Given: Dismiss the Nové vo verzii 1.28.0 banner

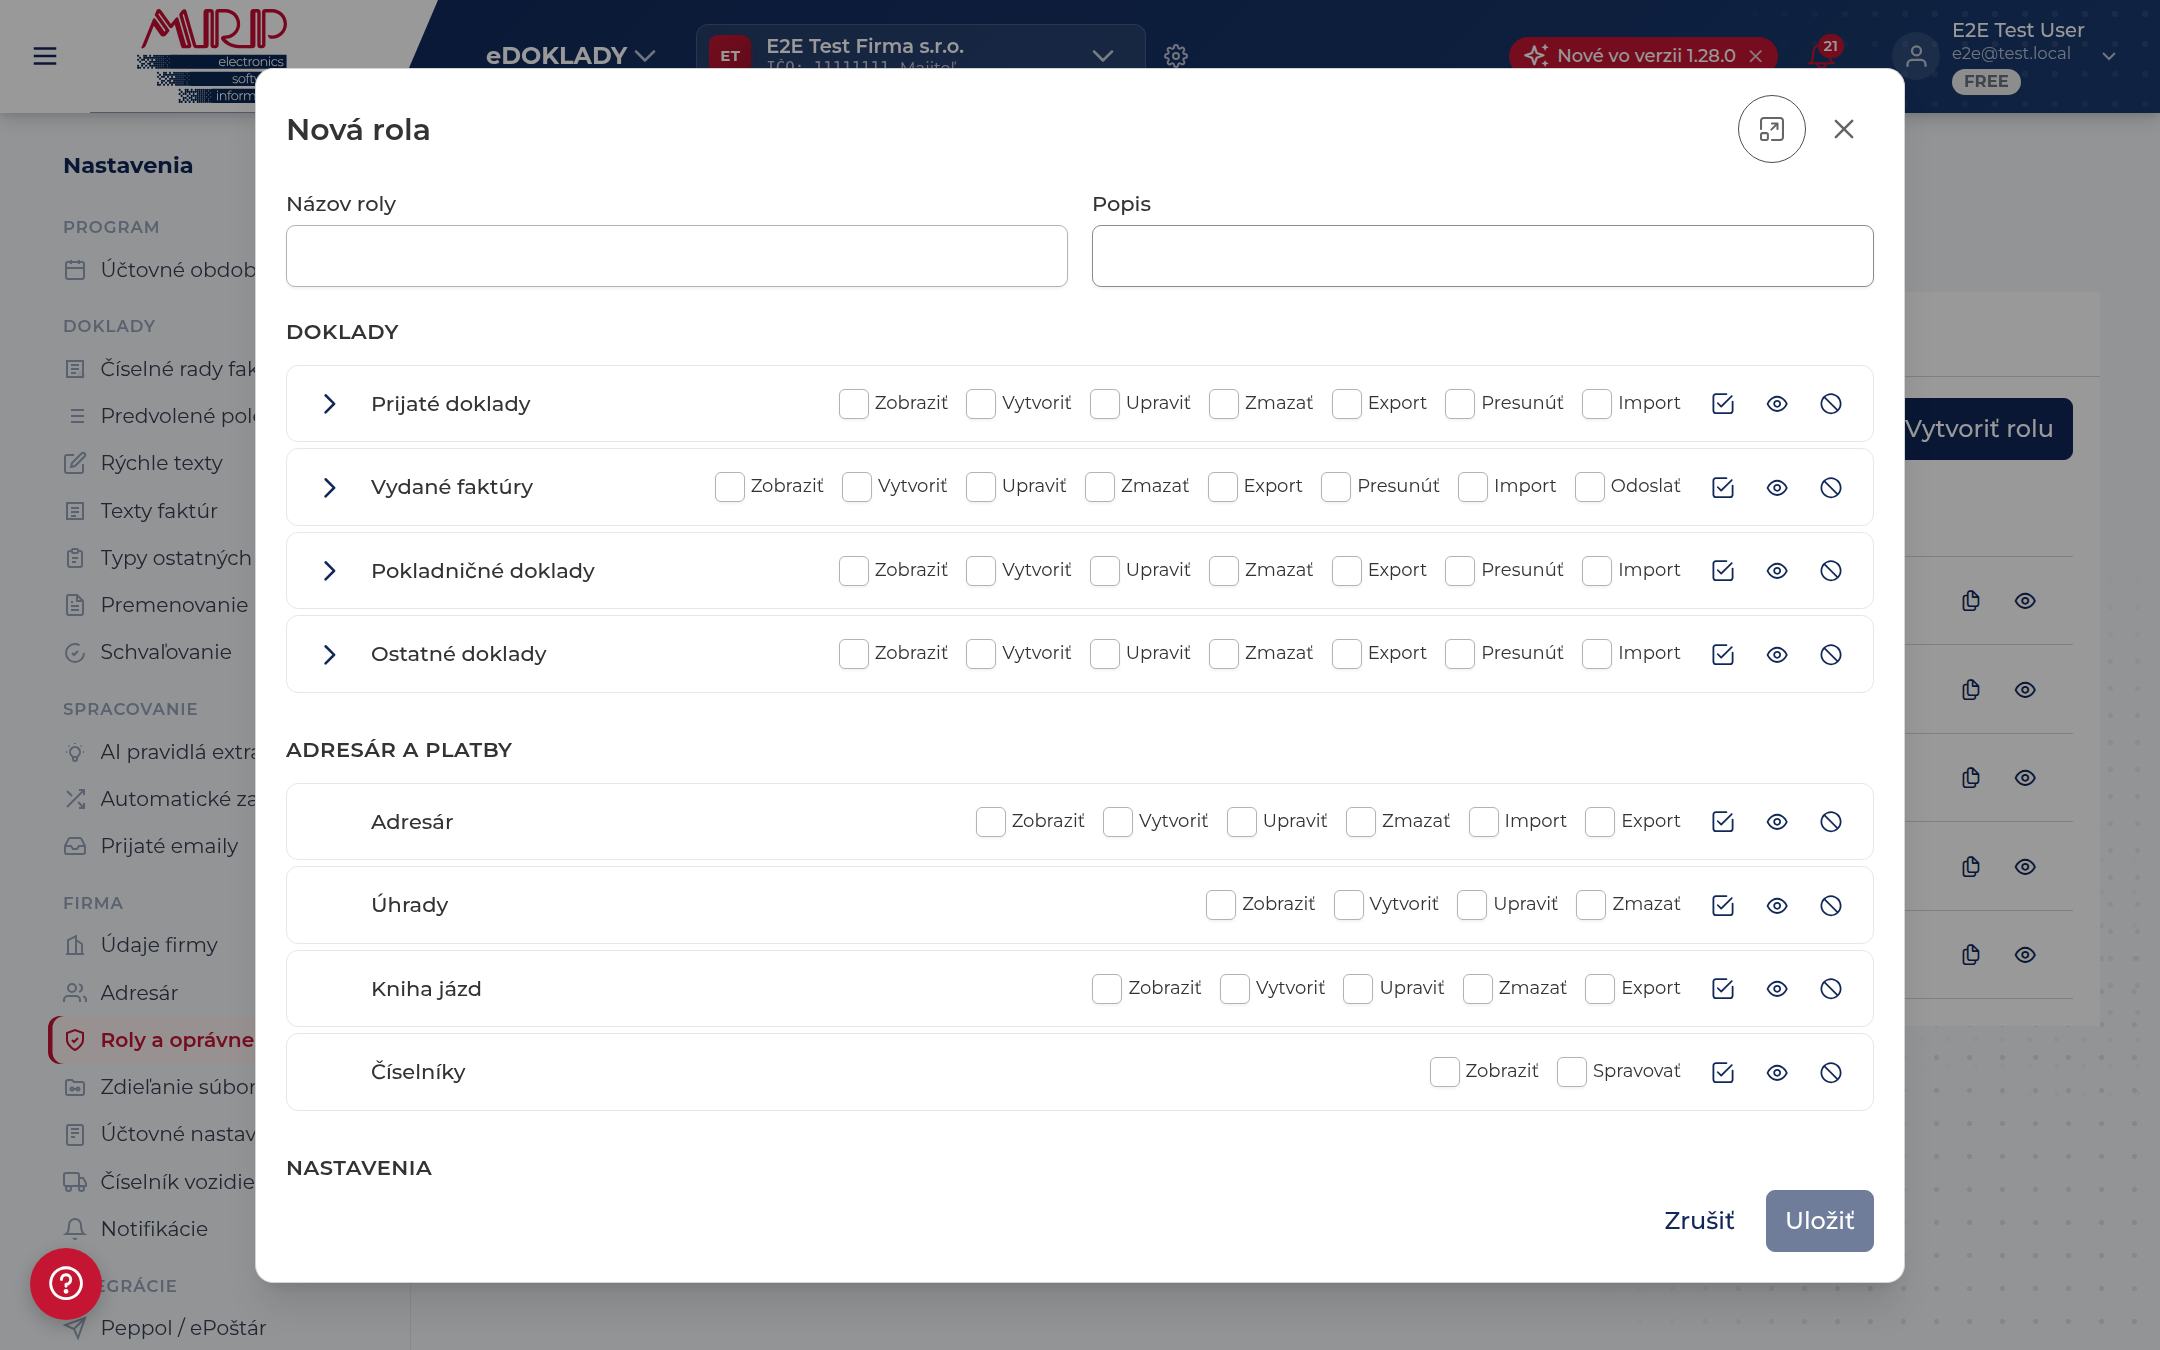Looking at the screenshot, I should (1755, 56).
